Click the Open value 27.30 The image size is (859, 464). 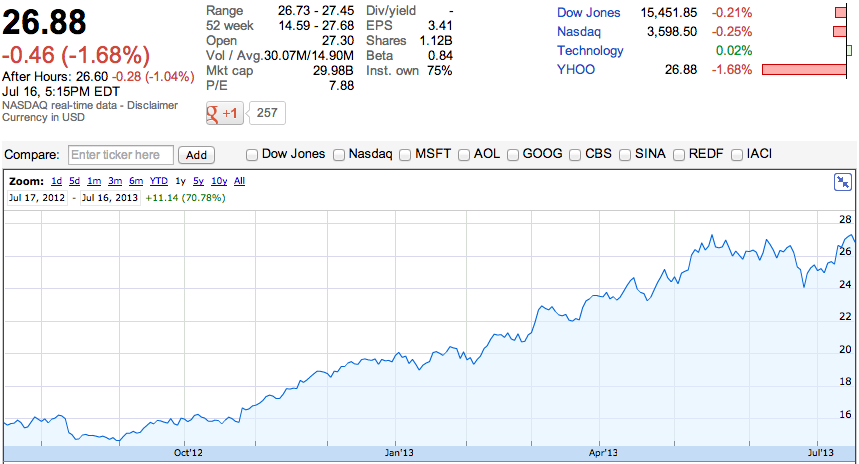(x=338, y=41)
